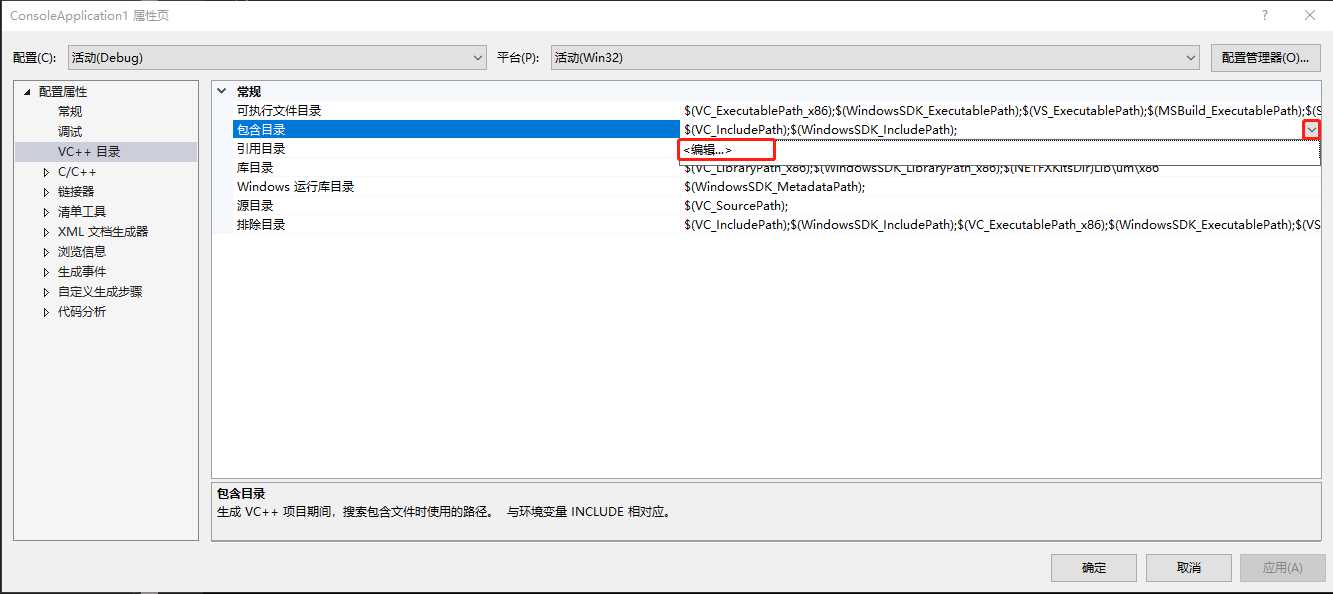
Task: Click the 可执行文件目录 value field
Action: pos(1000,111)
